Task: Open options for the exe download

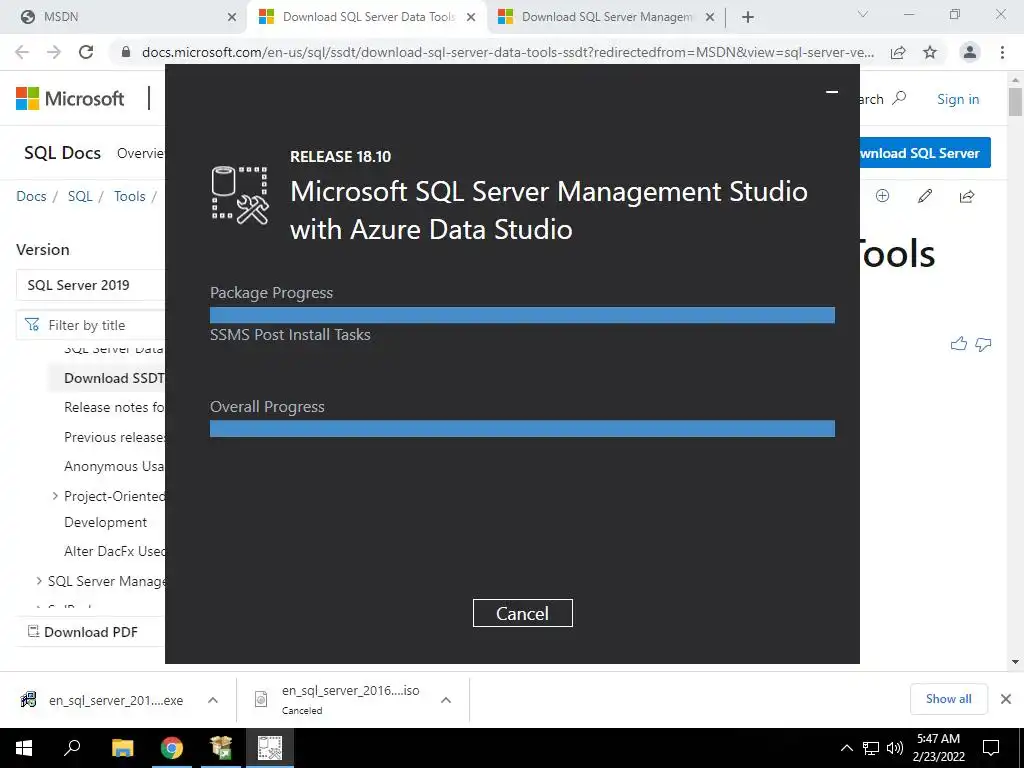Action: [213, 700]
